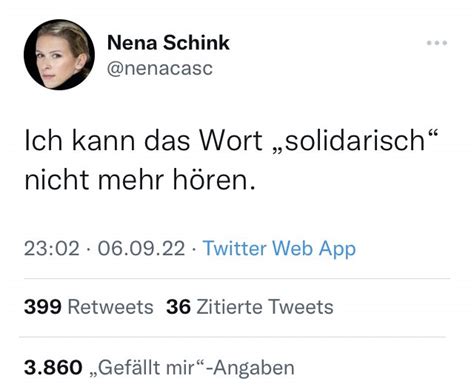The image size is (474, 387).
Task: Open the 23:02 timestamp link
Action: click(52, 249)
